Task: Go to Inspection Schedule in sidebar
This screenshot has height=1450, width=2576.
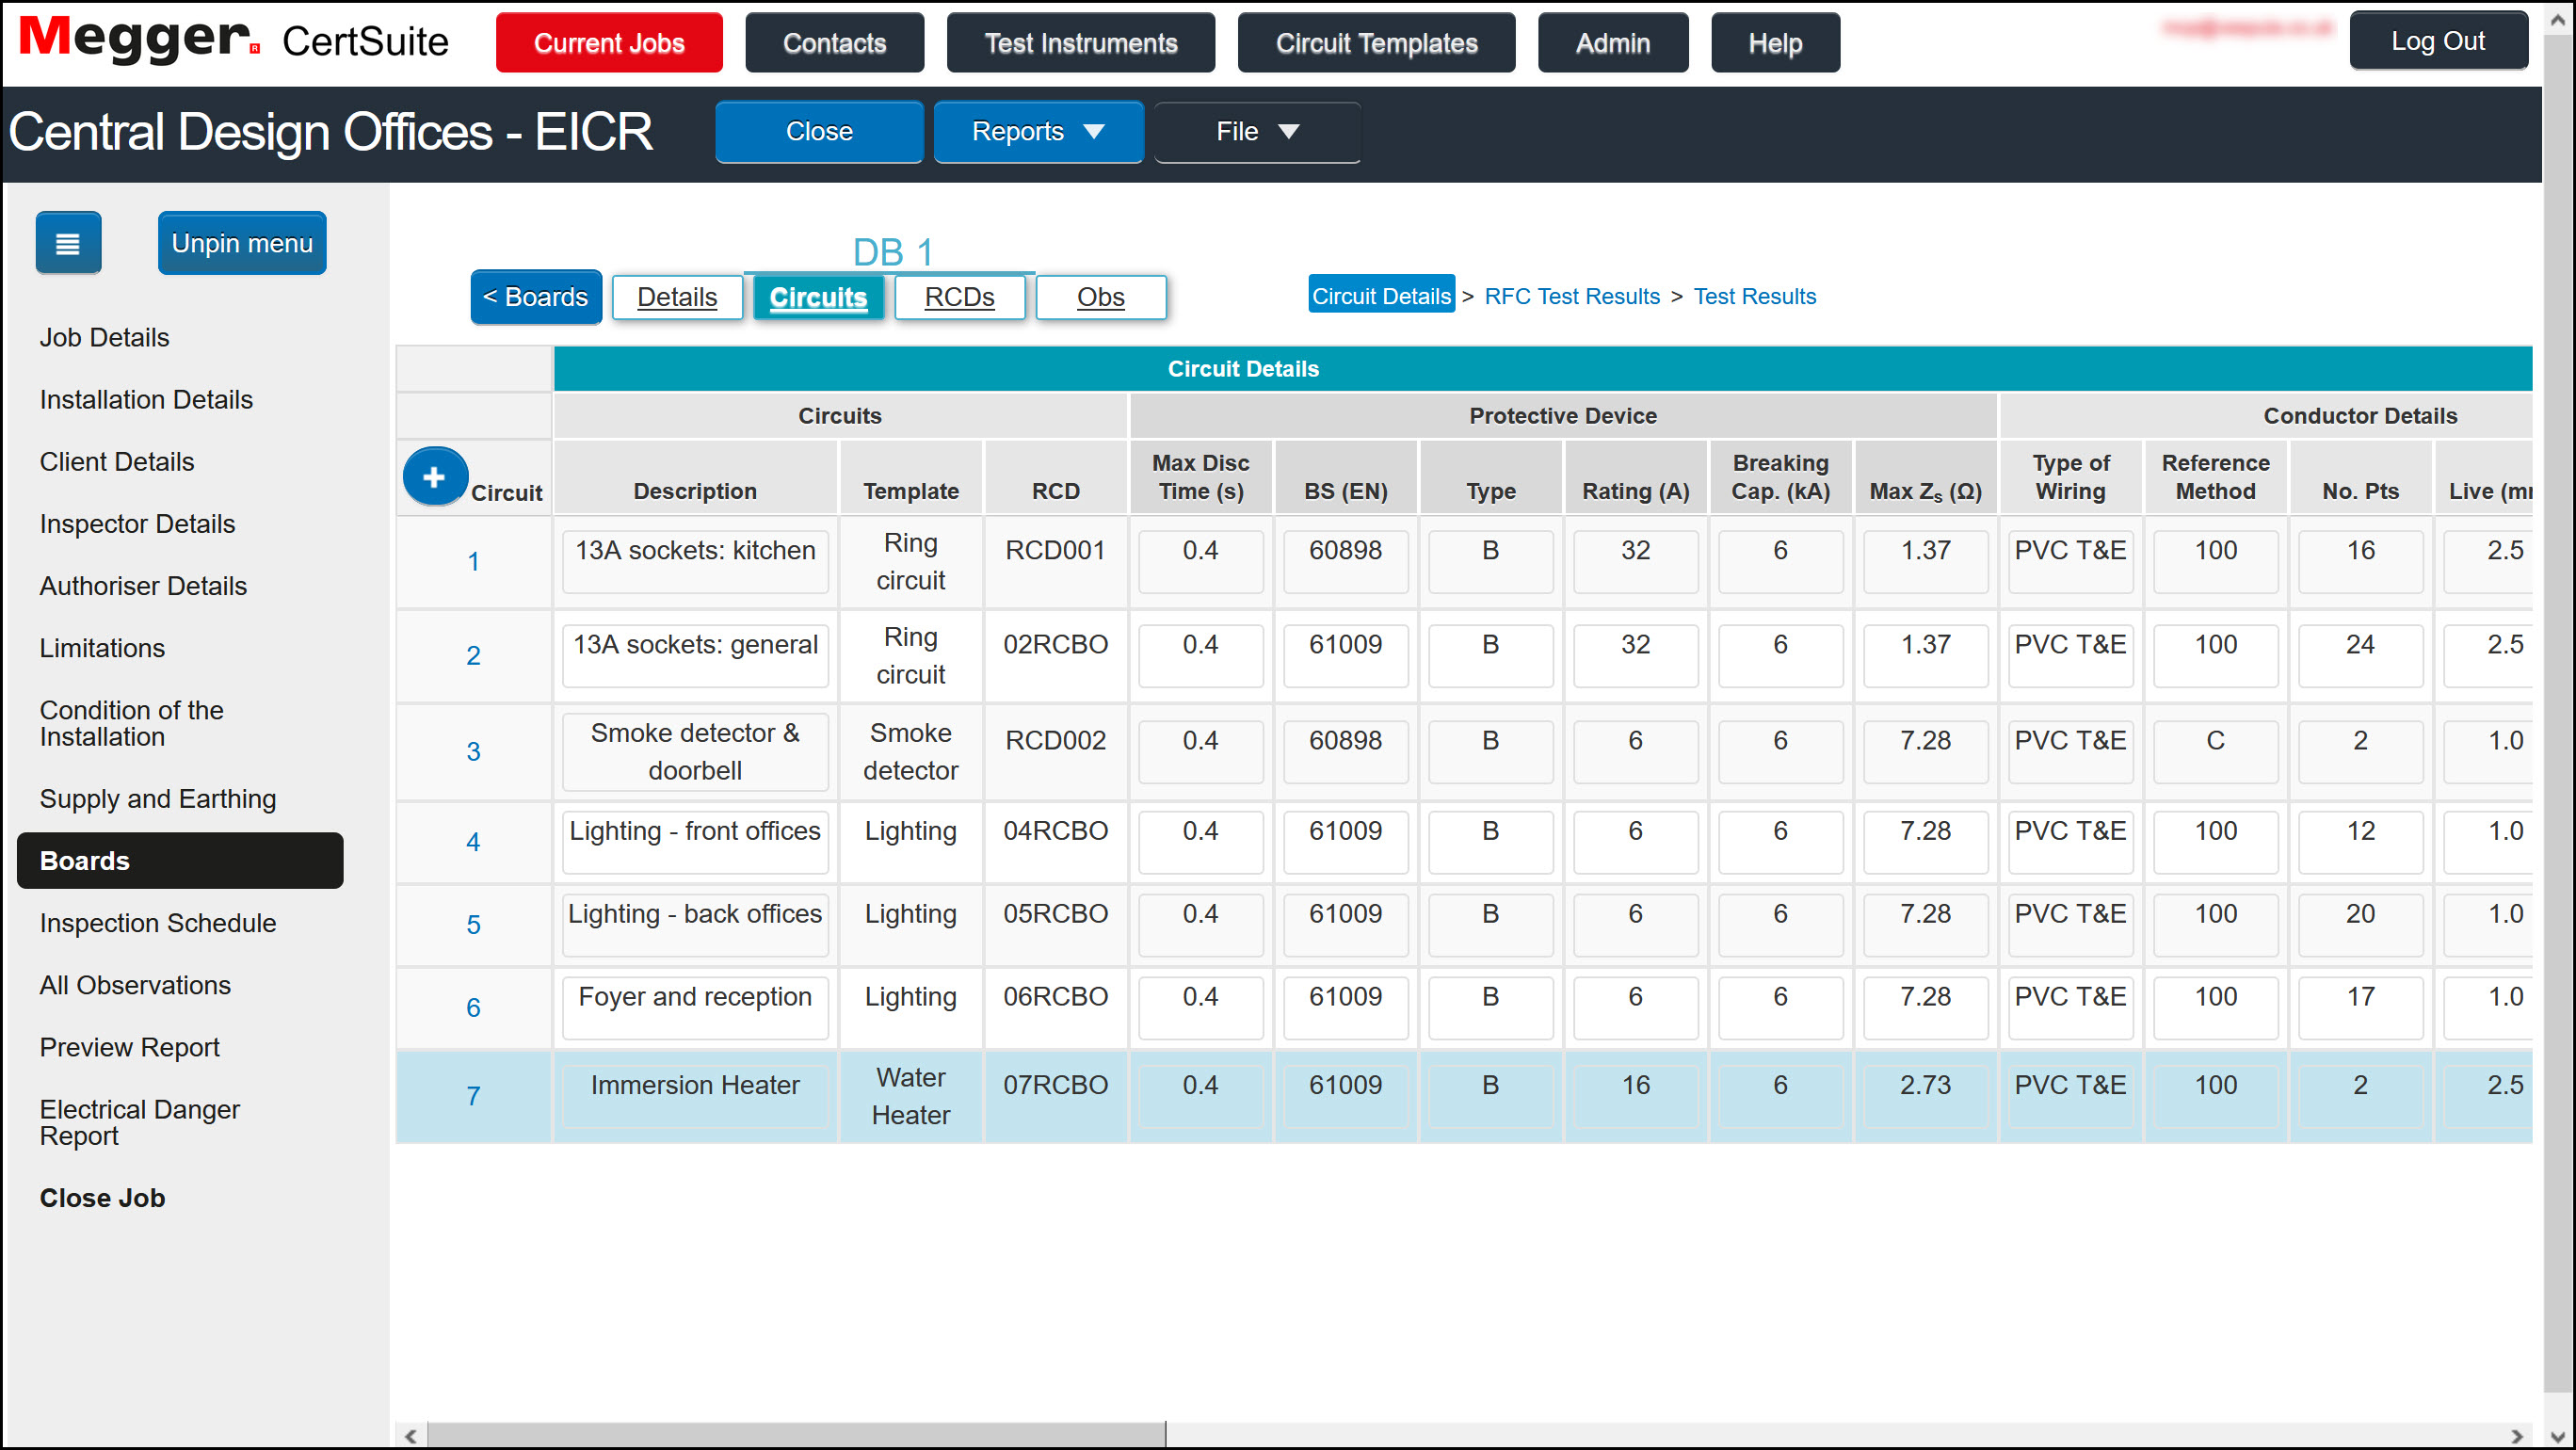Action: click(x=158, y=923)
